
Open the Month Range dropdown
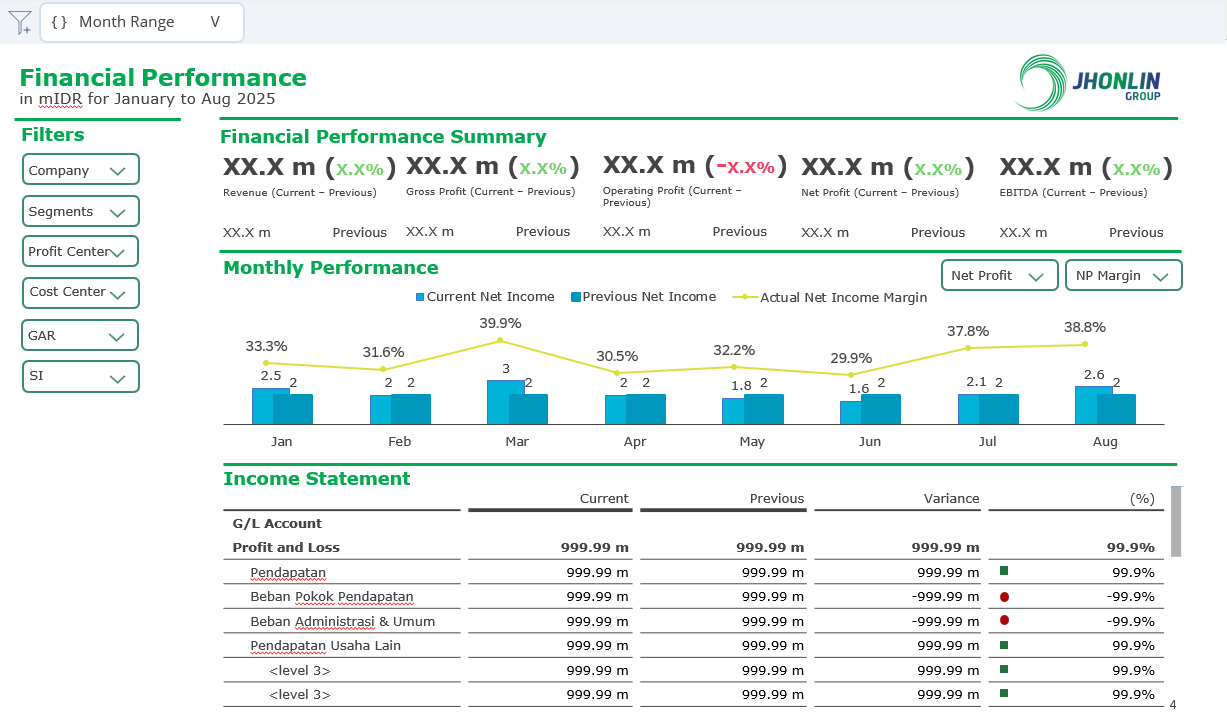point(141,22)
